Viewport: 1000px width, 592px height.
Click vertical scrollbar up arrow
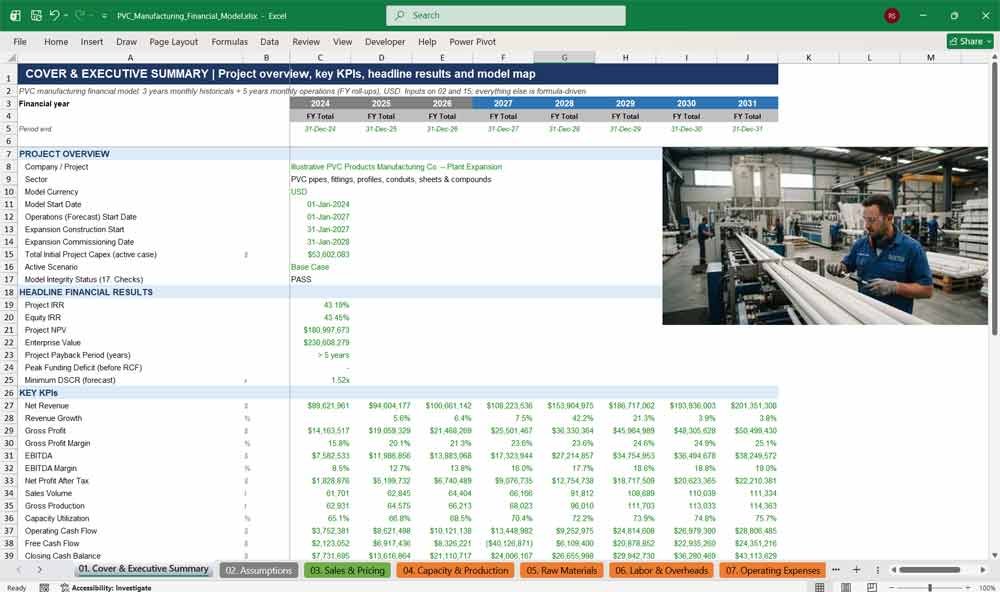point(994,58)
